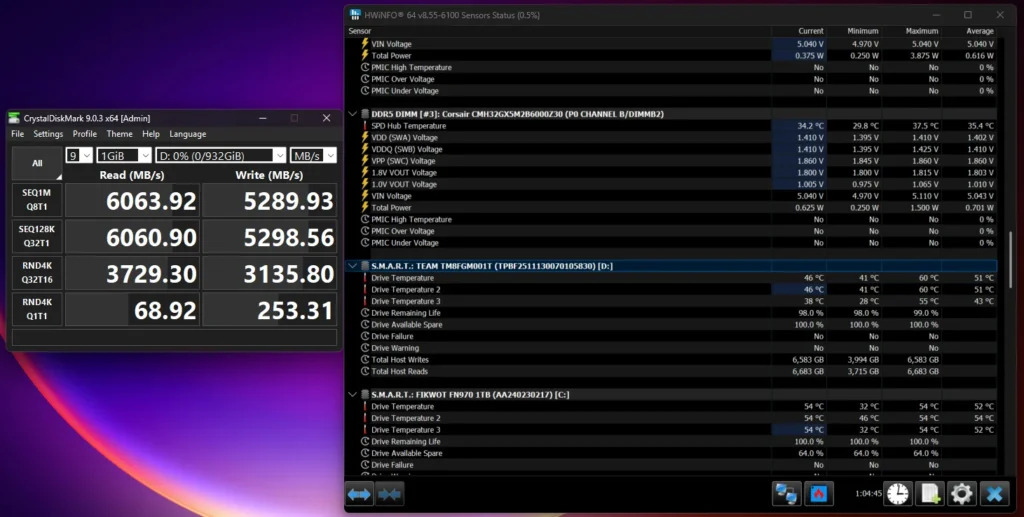This screenshot has width=1024, height=517.
Task: Open the File menu in CrystalDiskMark
Action: click(x=18, y=134)
